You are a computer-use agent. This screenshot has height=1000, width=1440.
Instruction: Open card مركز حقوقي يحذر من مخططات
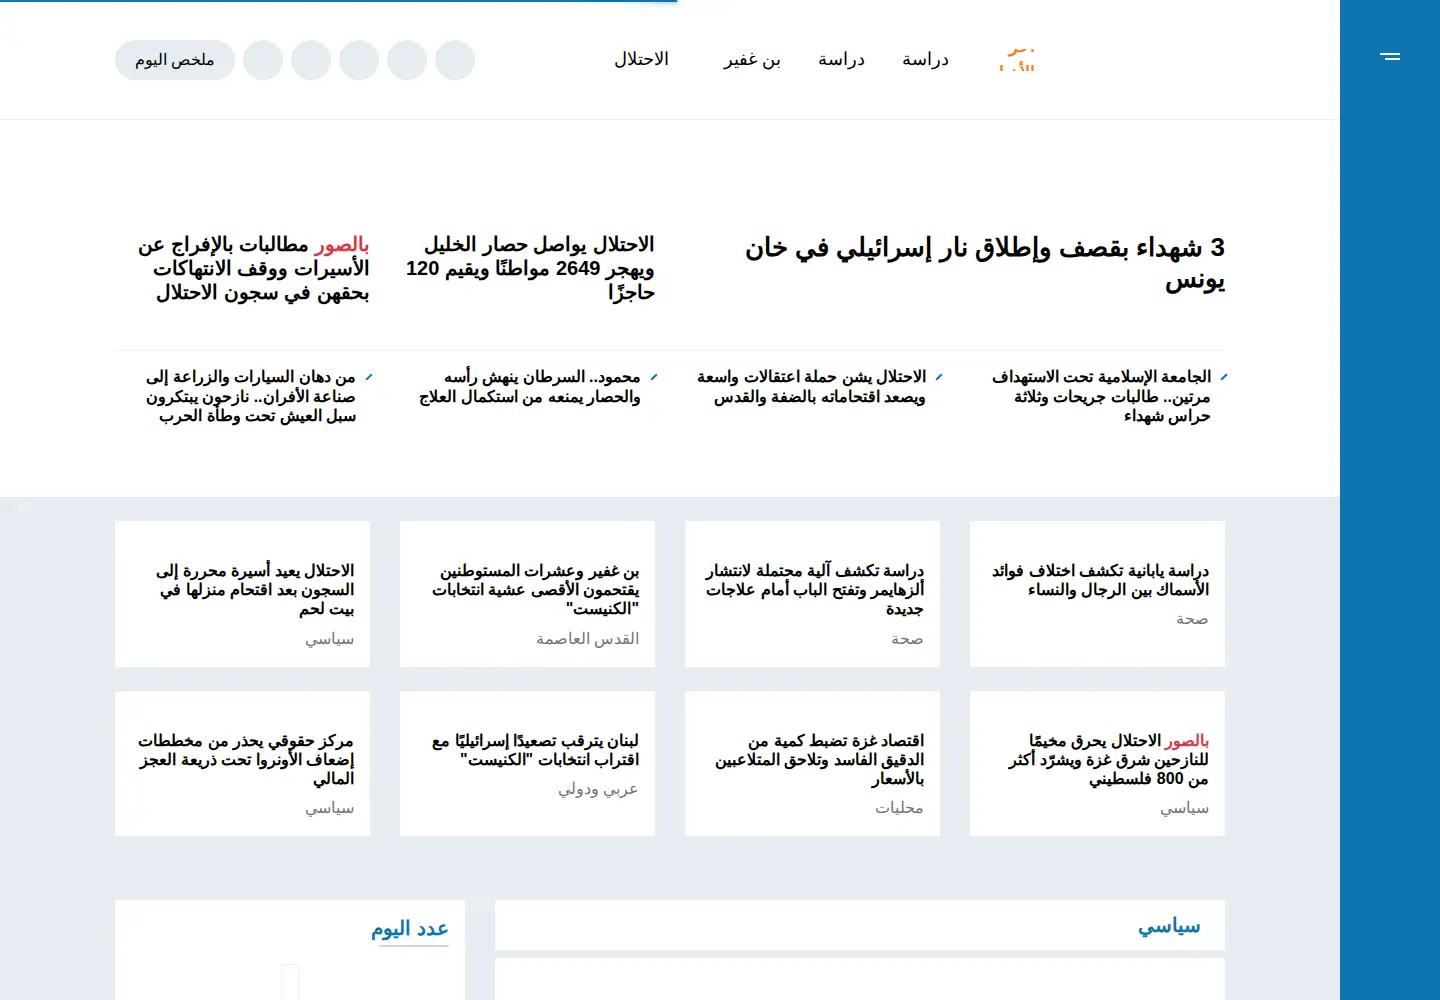pyautogui.click(x=246, y=759)
